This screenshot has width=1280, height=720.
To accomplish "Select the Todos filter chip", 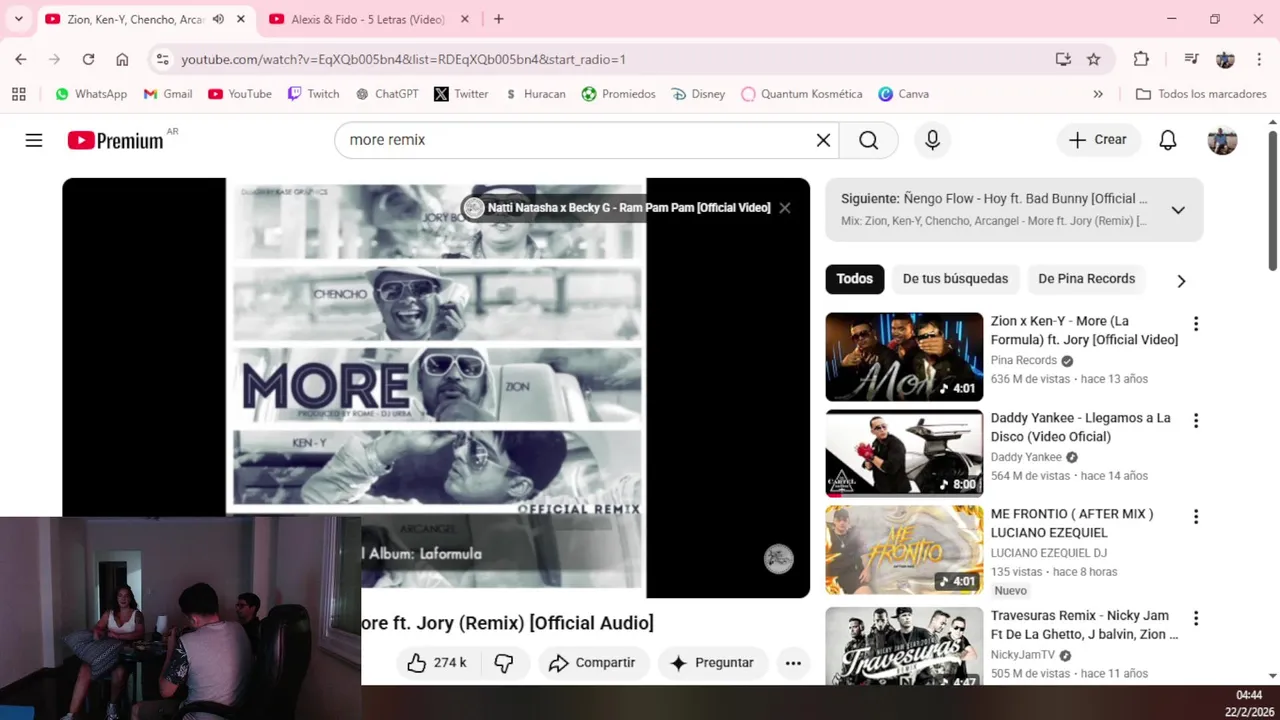I will 854,279.
